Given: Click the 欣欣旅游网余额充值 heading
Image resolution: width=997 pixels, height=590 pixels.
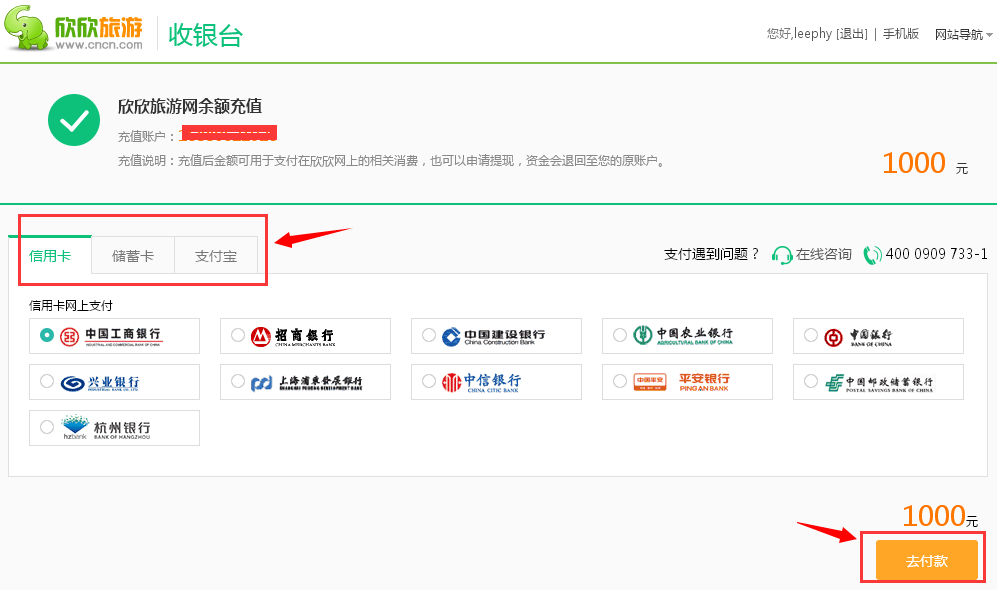Looking at the screenshot, I should tap(189, 106).
